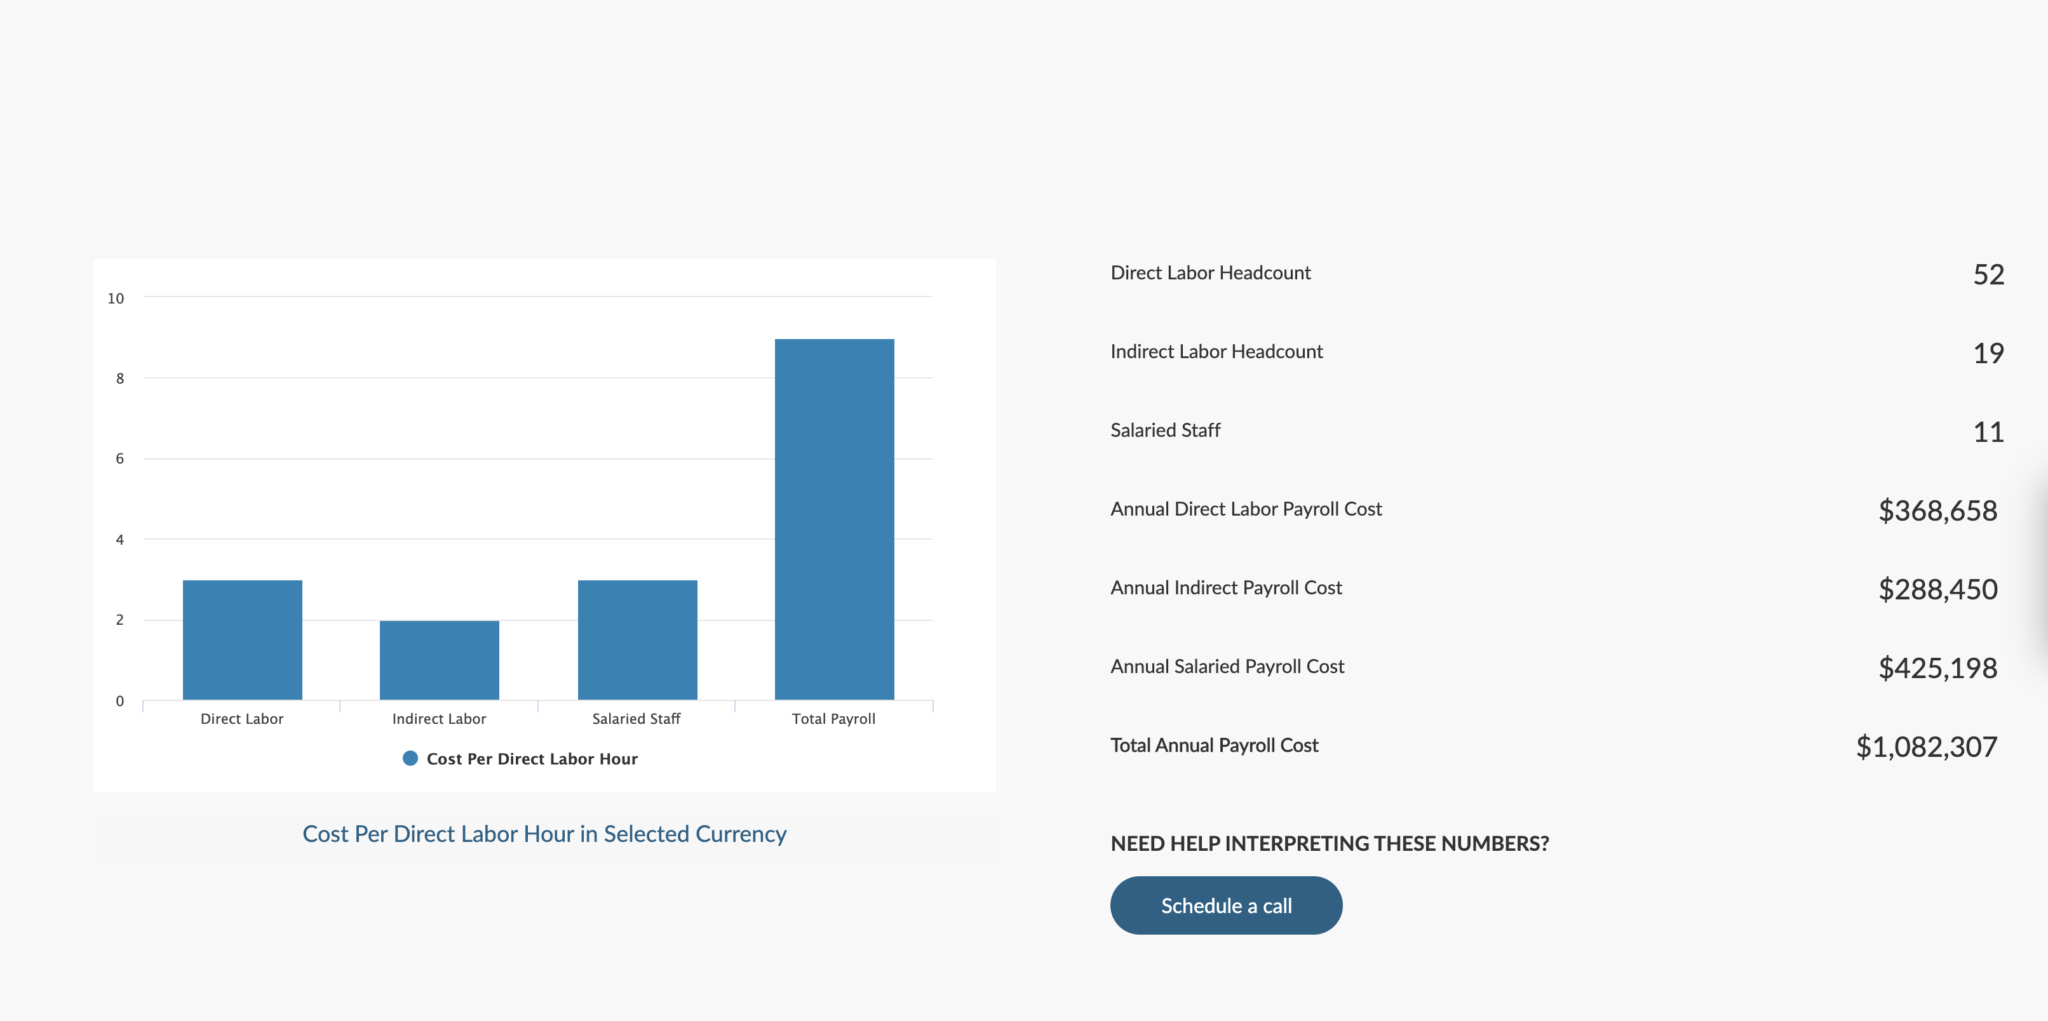Toggle the Indirect Labor series in legend
Viewport: 2048px width, 1021px height.
tap(438, 718)
